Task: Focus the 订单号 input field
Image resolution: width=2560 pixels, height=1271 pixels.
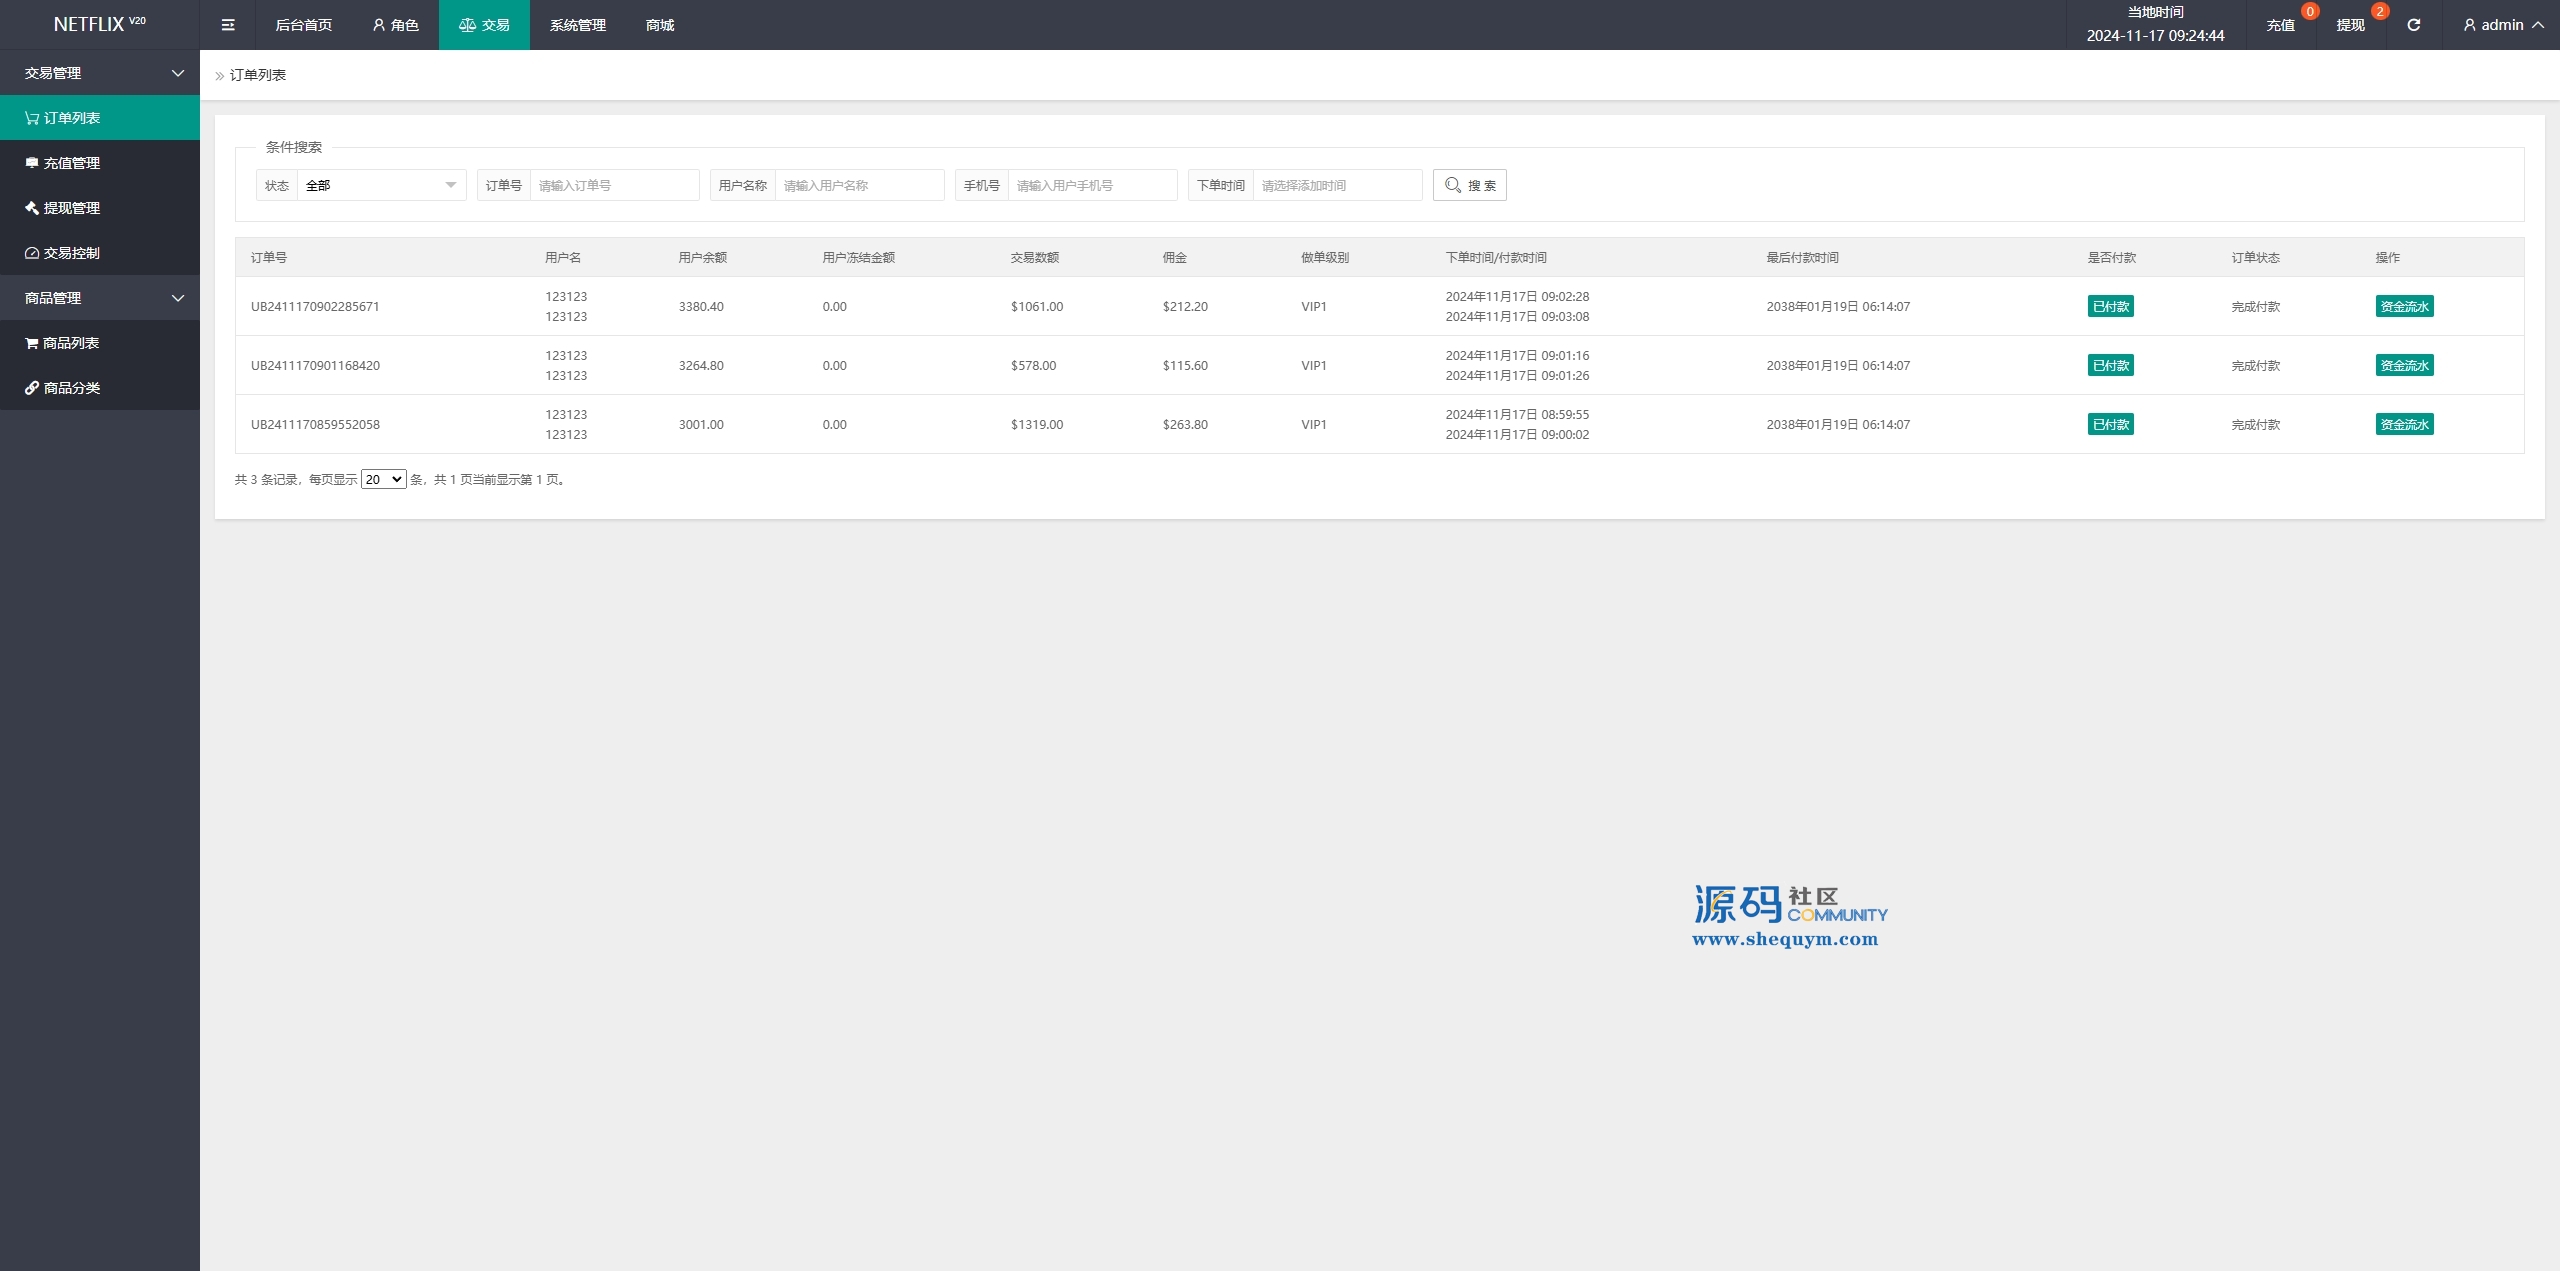Action: click(614, 185)
